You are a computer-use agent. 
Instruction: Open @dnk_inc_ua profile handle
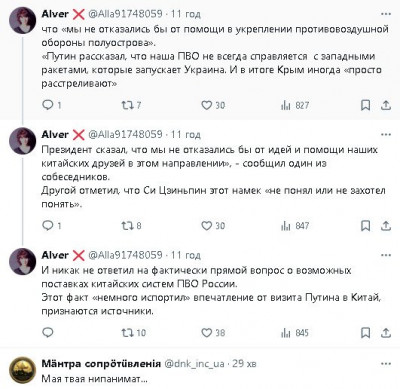click(195, 364)
